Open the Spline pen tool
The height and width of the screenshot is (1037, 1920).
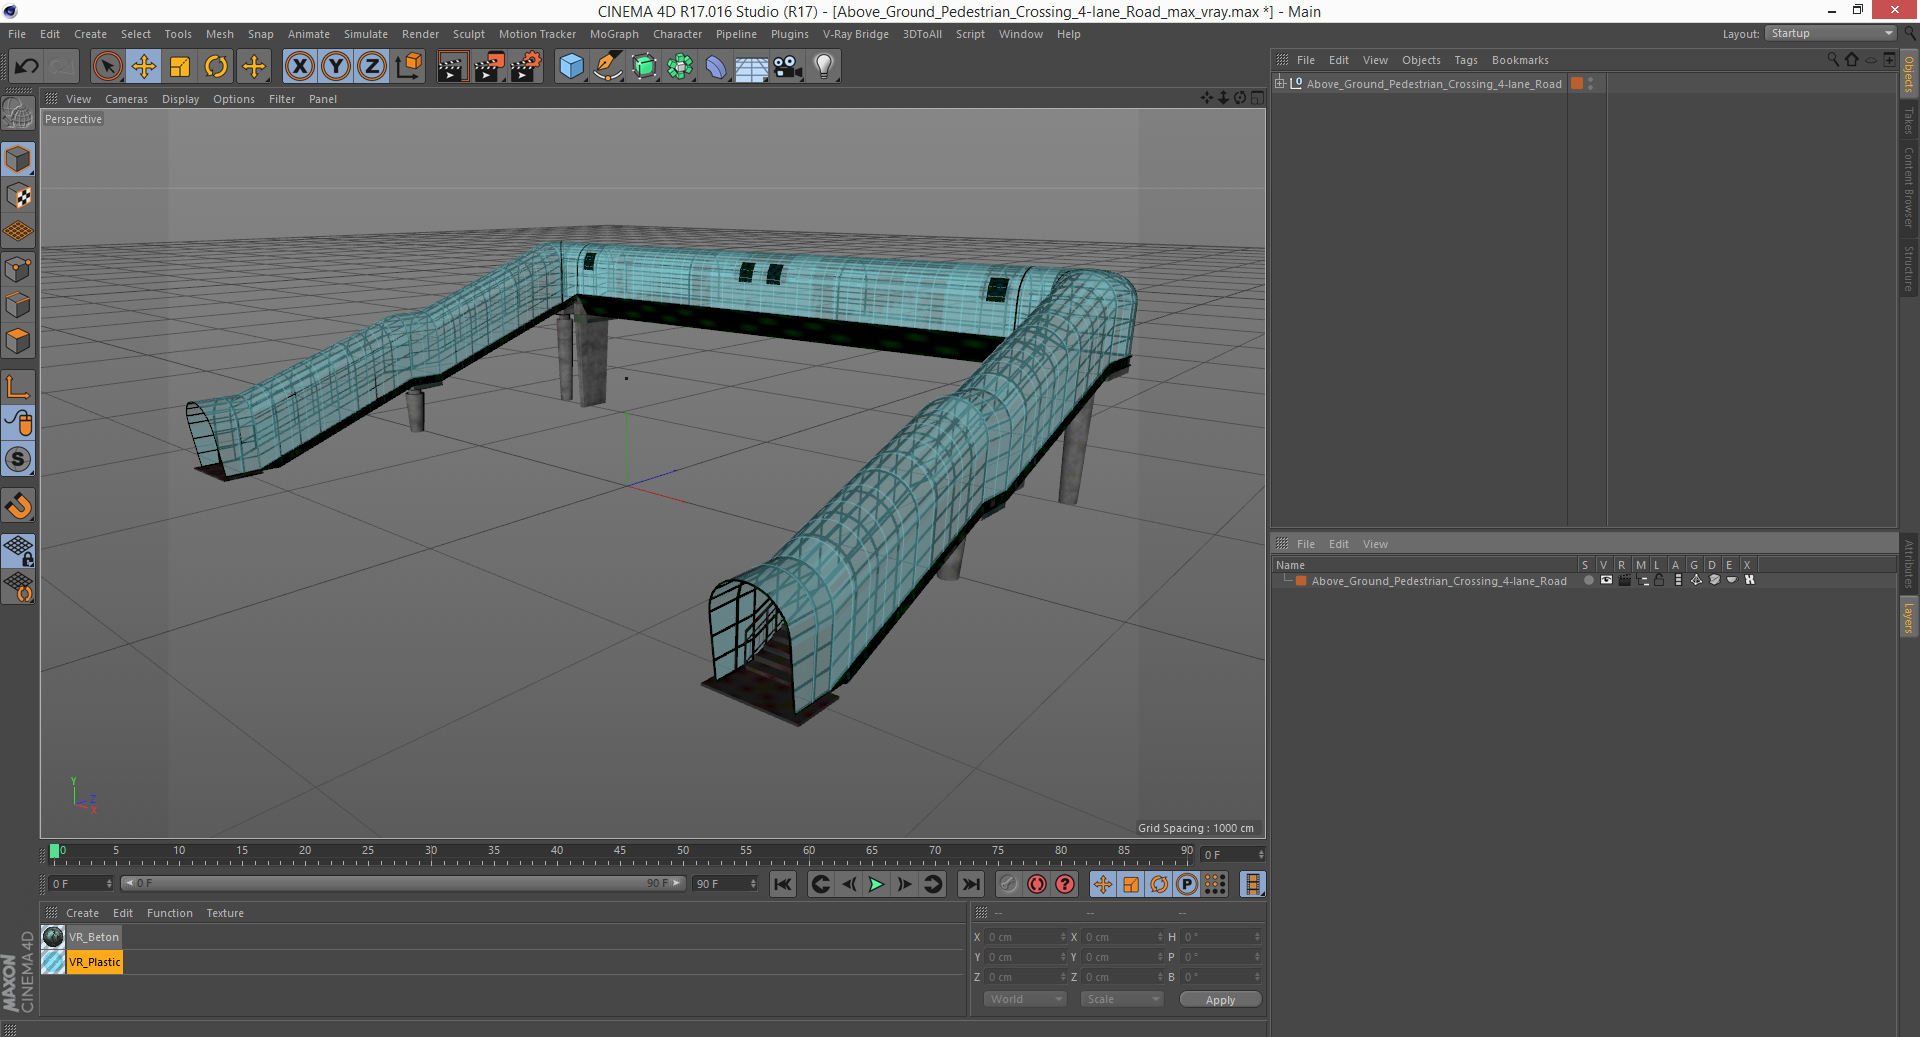[x=607, y=67]
